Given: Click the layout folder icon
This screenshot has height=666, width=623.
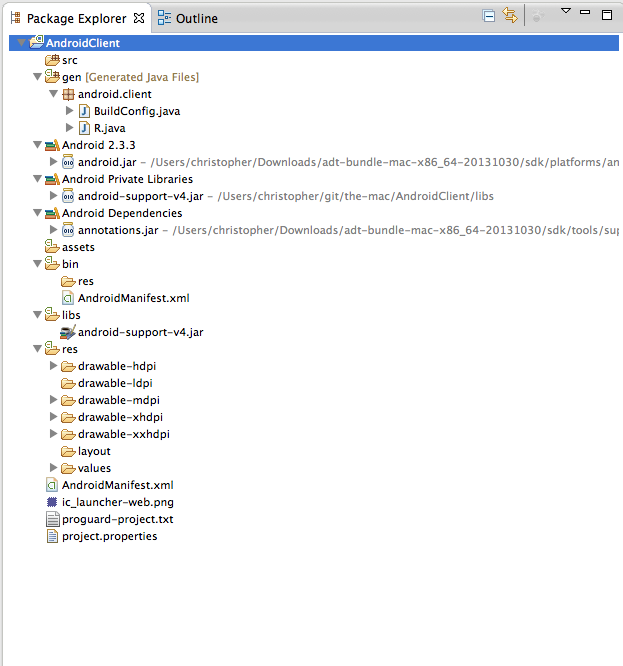Looking at the screenshot, I should click(x=68, y=452).
